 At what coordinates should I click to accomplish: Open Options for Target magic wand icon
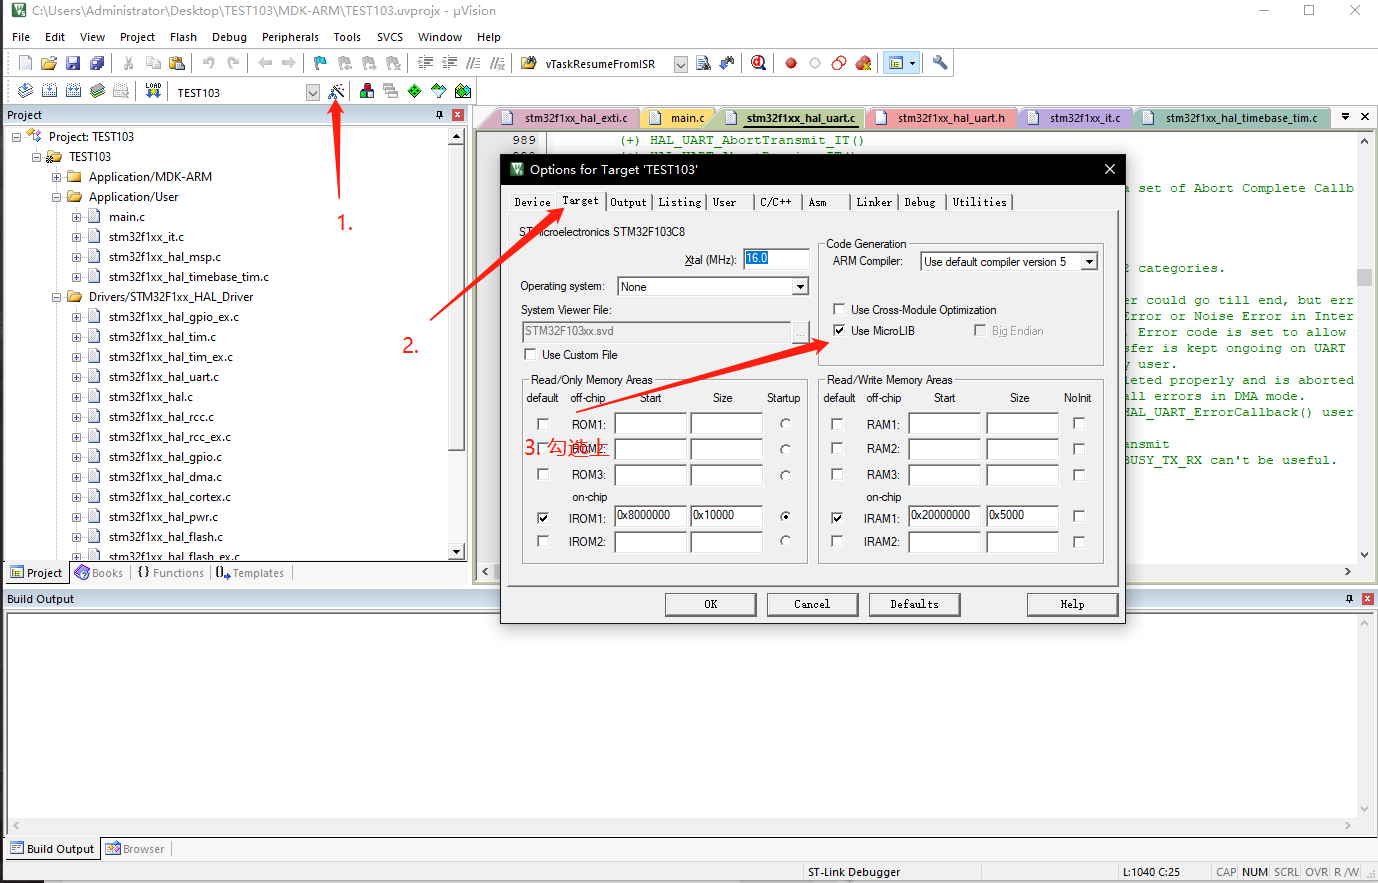pyautogui.click(x=336, y=91)
